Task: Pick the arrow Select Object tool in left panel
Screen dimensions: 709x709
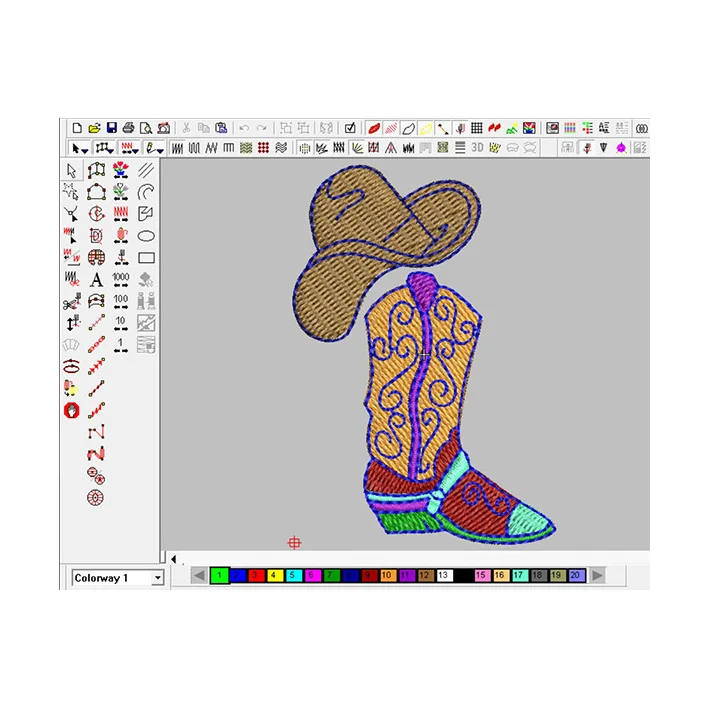Action: coord(71,170)
